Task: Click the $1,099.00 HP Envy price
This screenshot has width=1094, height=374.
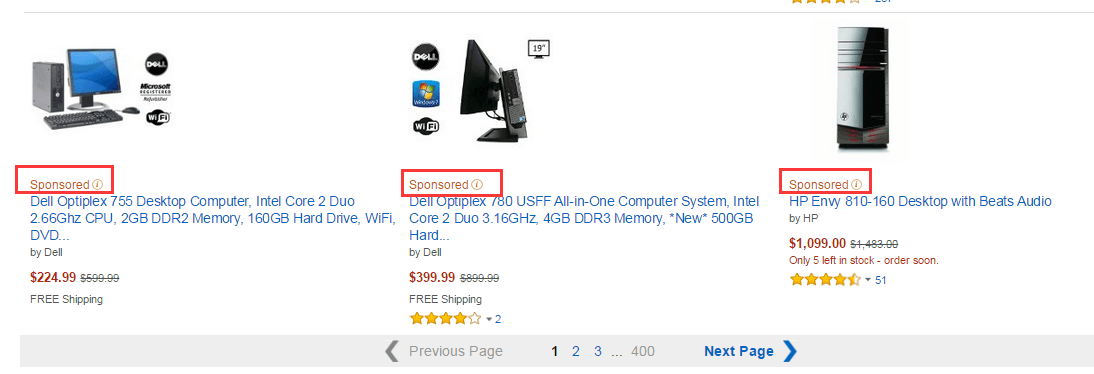Action: pyautogui.click(x=818, y=244)
